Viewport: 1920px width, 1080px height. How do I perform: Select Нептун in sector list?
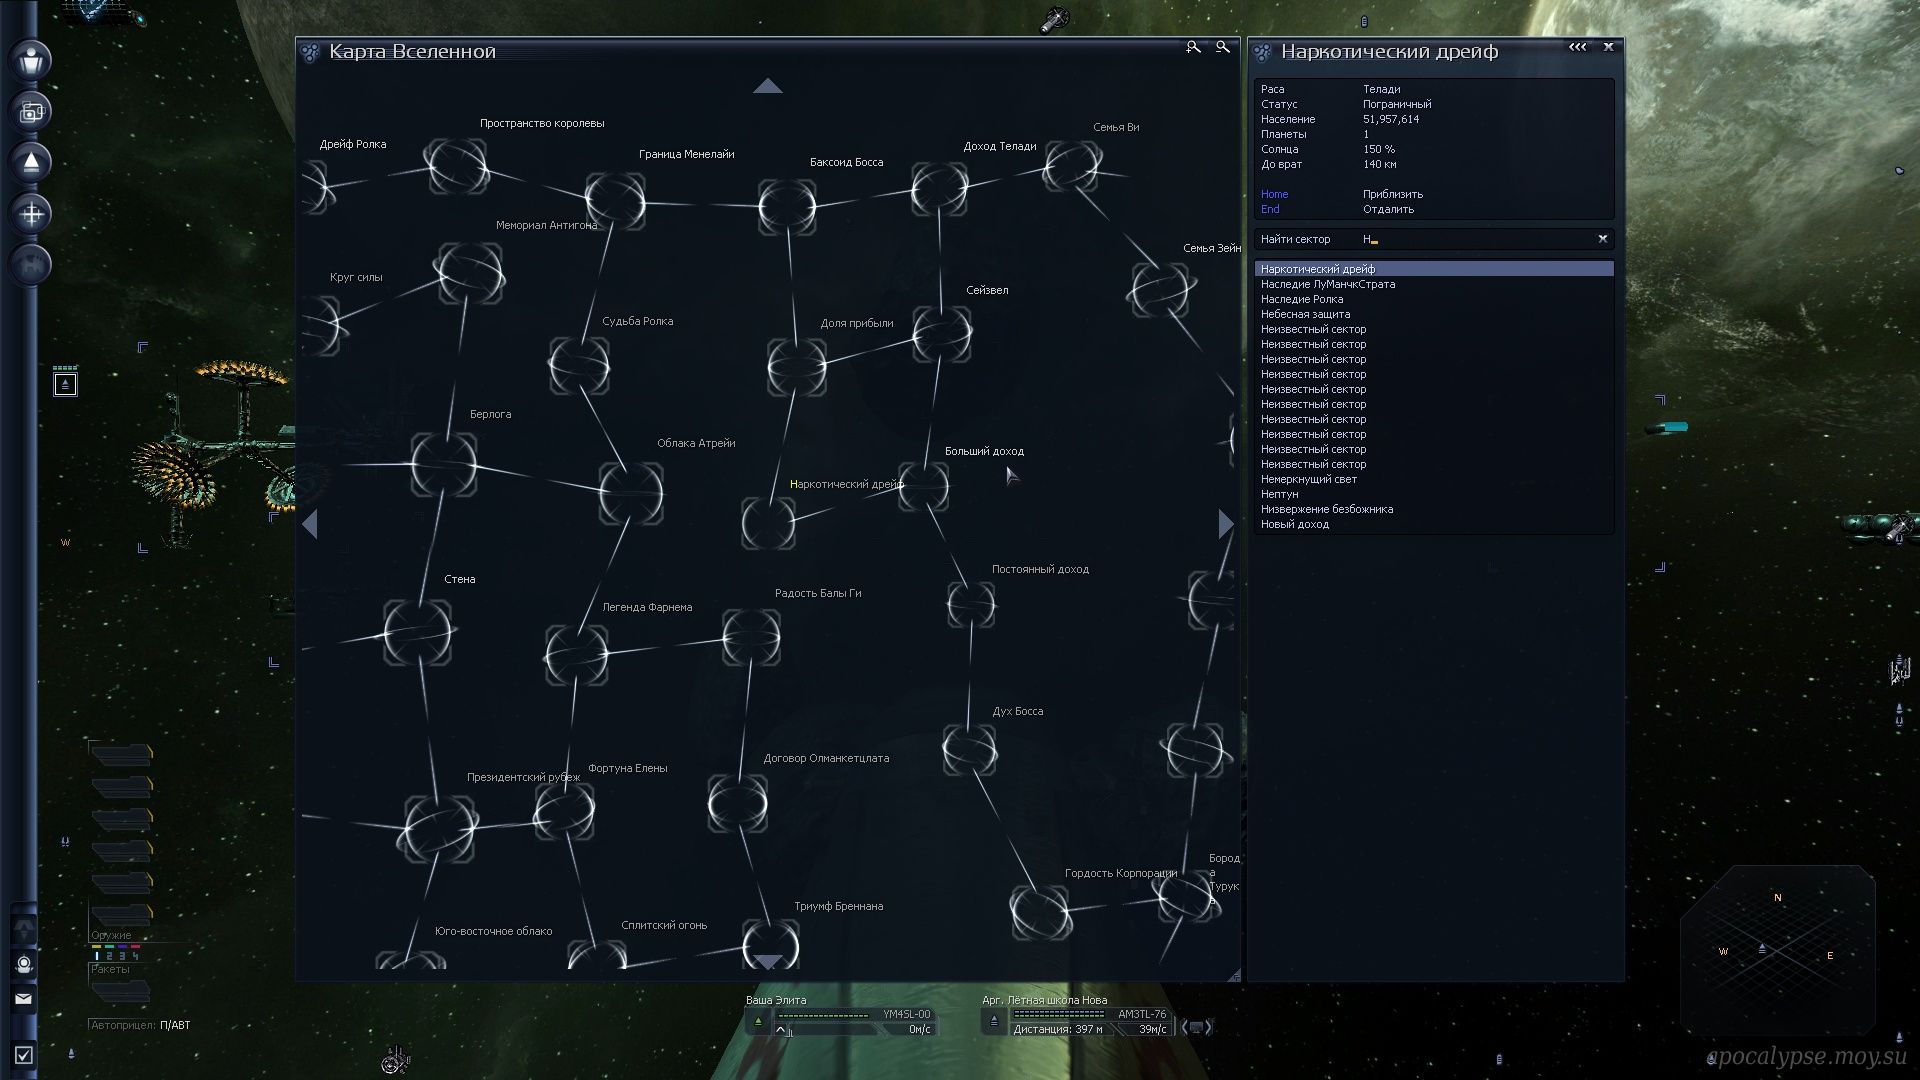tap(1434, 494)
